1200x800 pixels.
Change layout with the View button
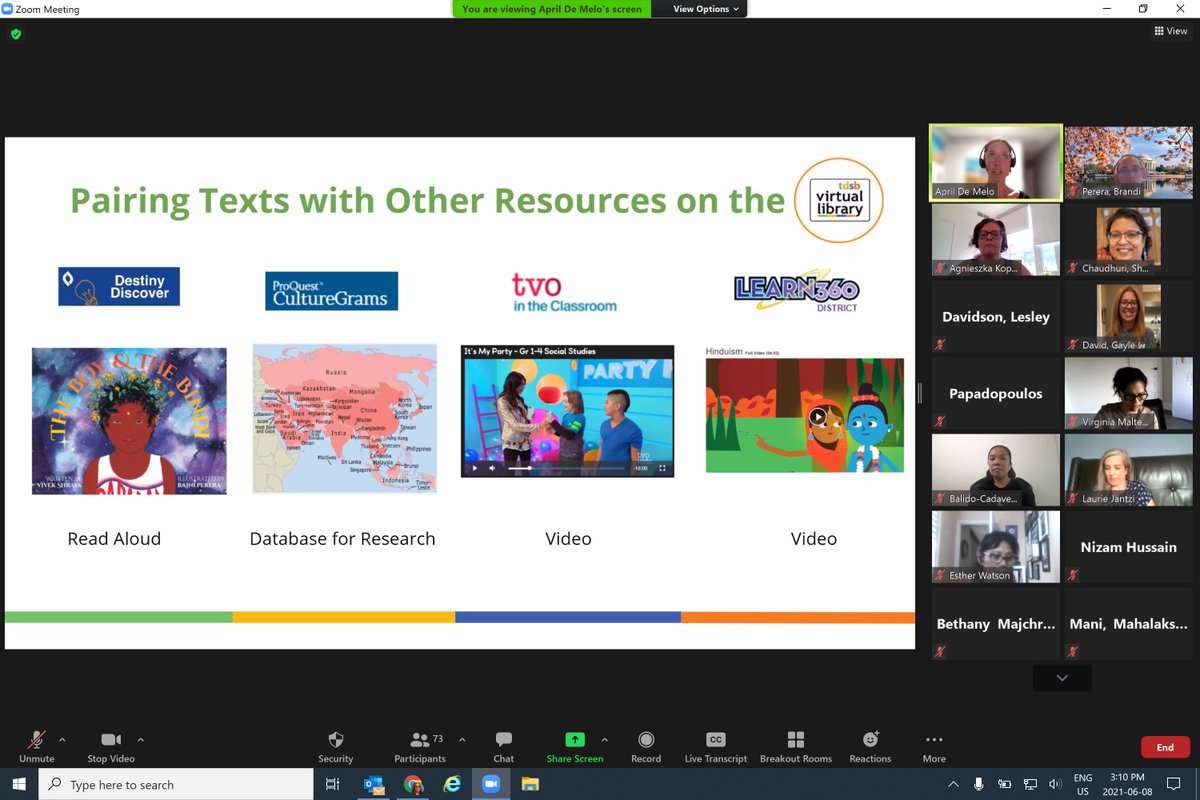(x=1170, y=31)
